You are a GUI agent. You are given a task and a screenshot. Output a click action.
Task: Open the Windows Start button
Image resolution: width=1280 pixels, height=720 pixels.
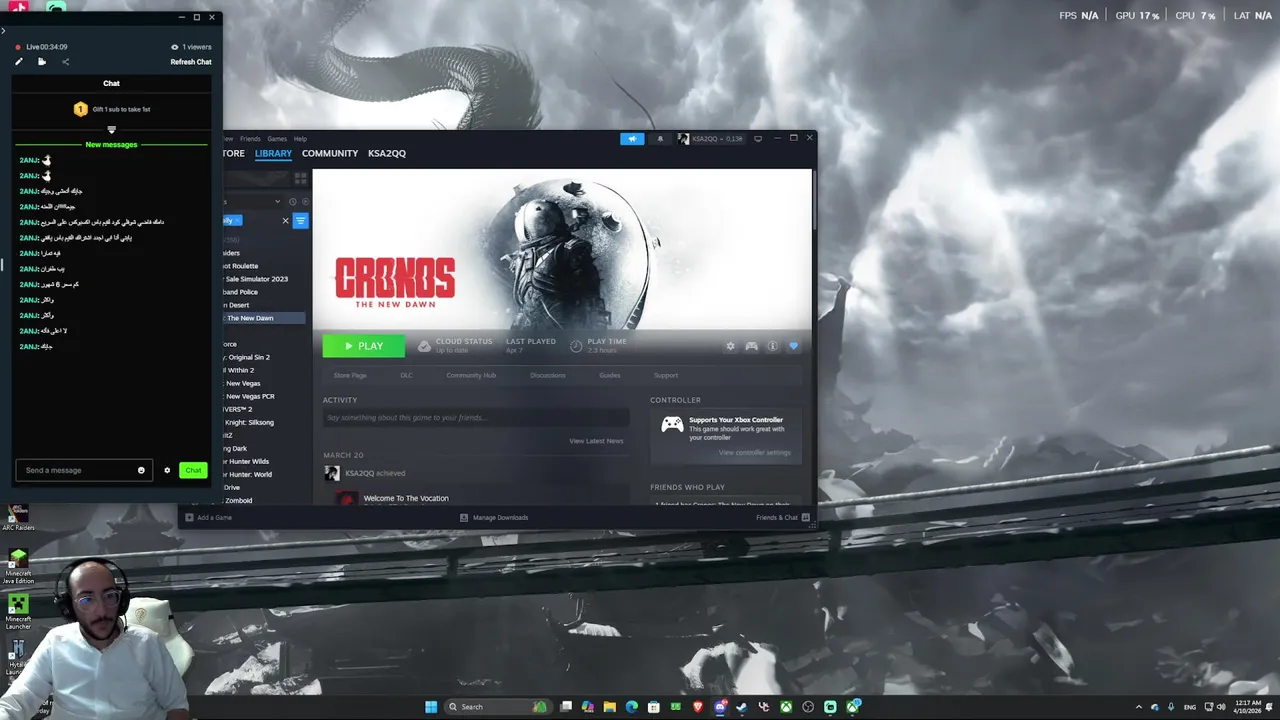(x=431, y=707)
